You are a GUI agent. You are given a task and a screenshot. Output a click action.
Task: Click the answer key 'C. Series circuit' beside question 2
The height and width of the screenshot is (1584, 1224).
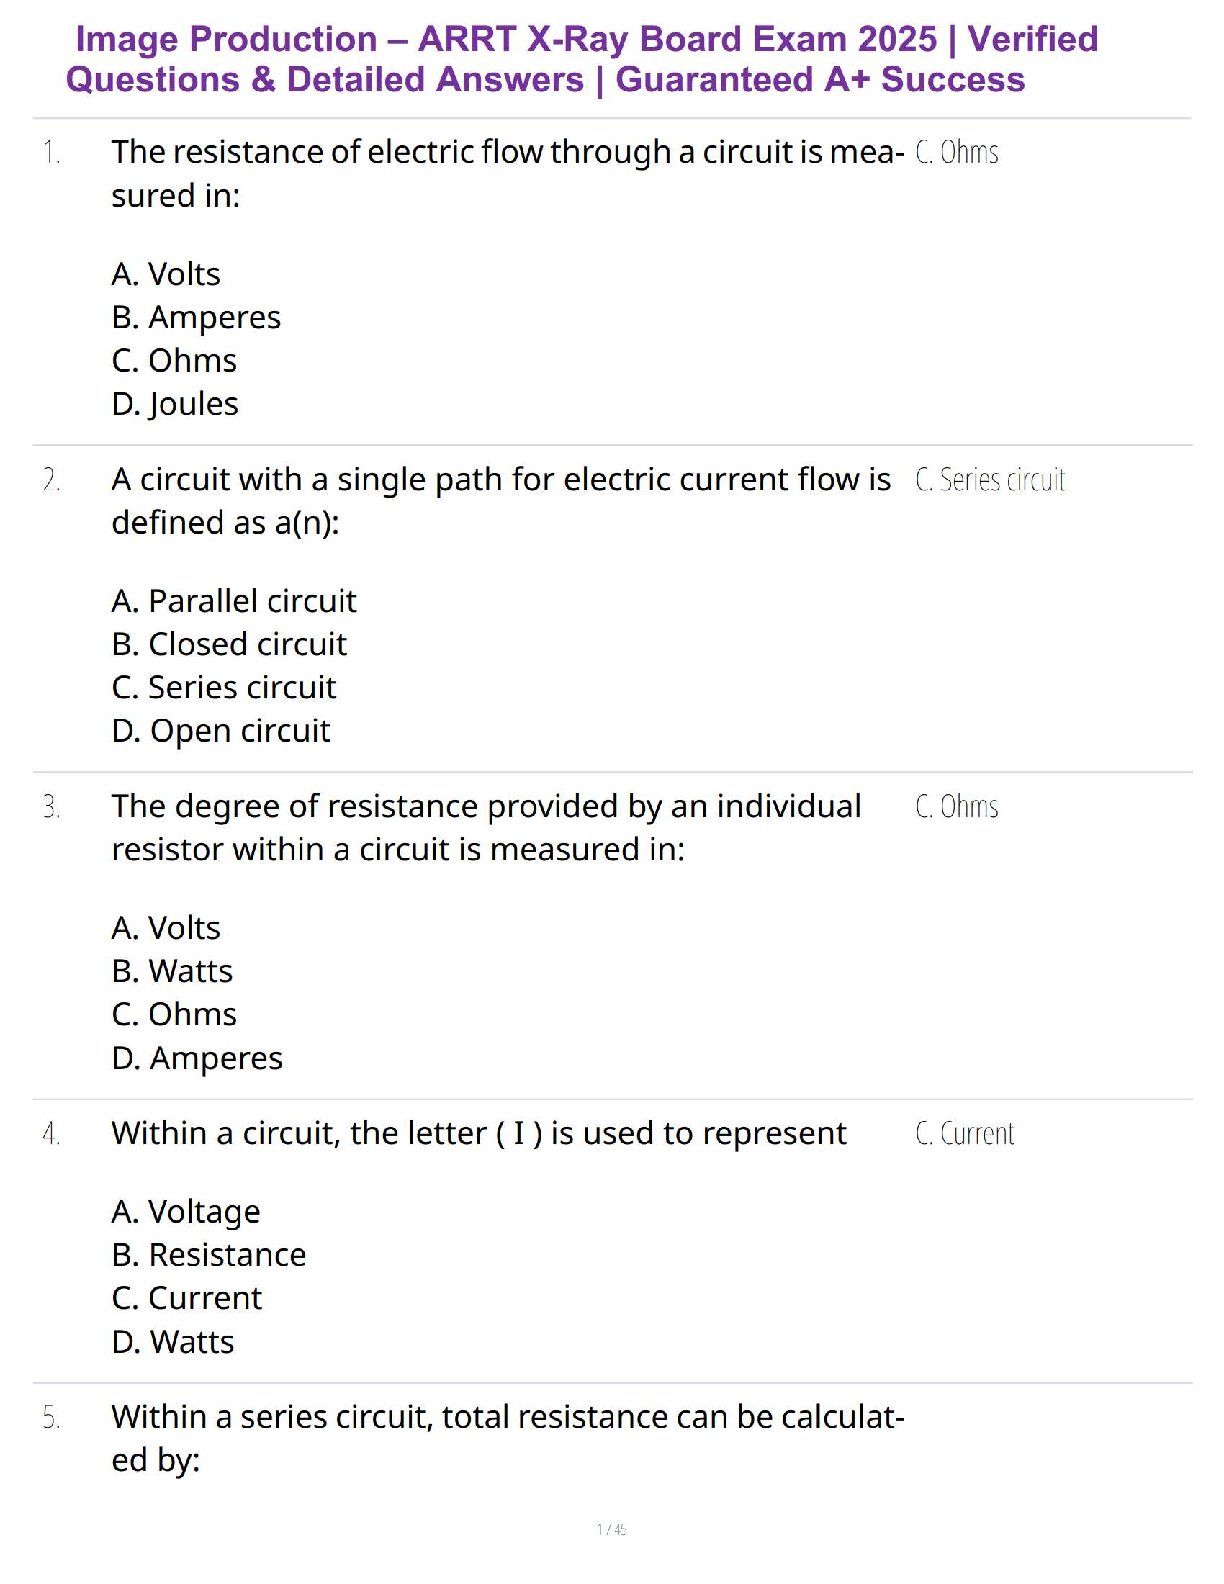coord(990,480)
